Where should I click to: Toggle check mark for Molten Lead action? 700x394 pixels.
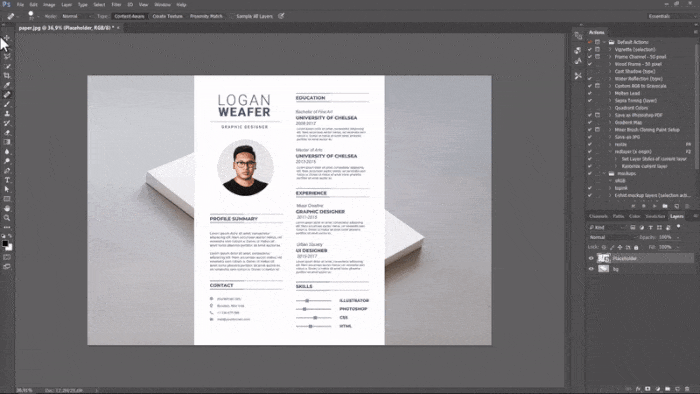click(590, 93)
